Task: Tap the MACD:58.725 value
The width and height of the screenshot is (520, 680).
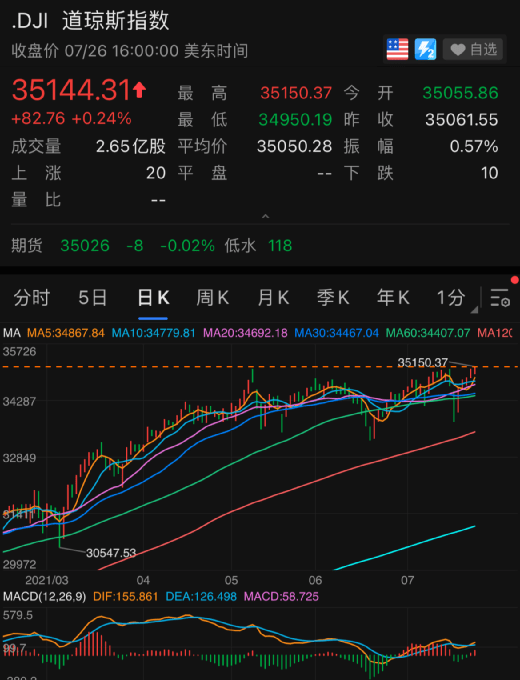Action: click(x=281, y=597)
